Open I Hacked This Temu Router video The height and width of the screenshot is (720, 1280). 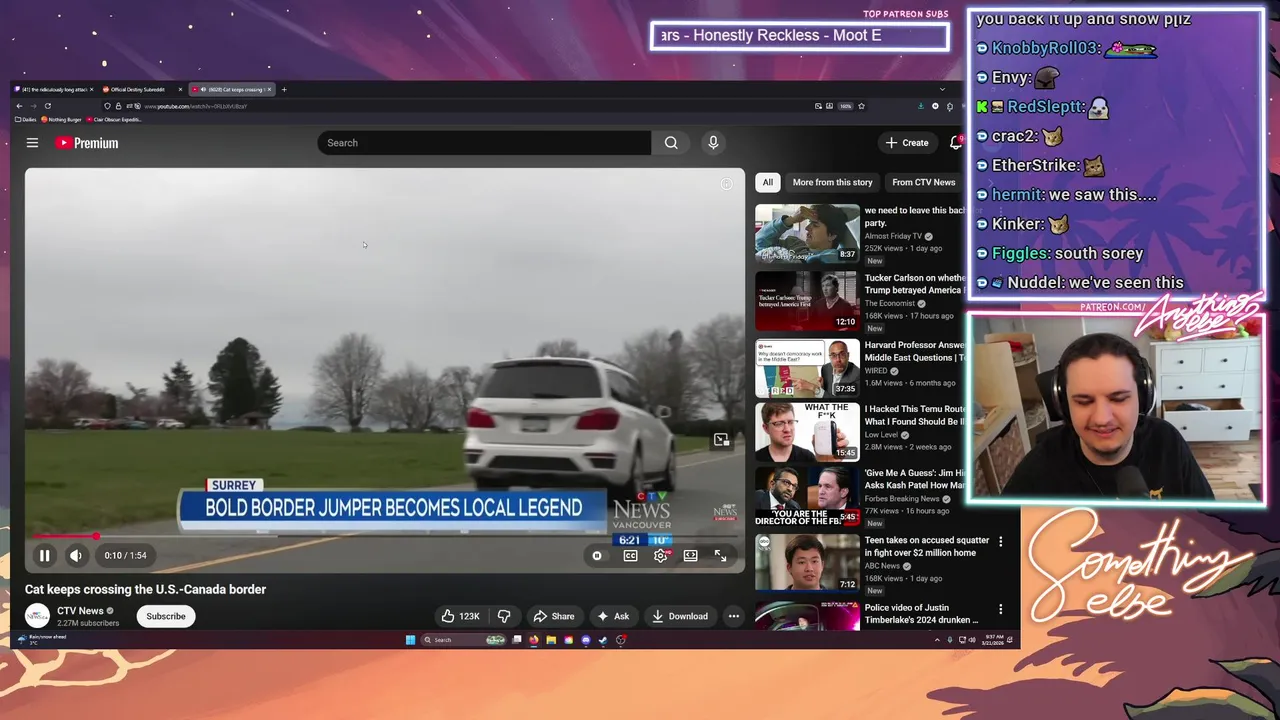pos(807,432)
